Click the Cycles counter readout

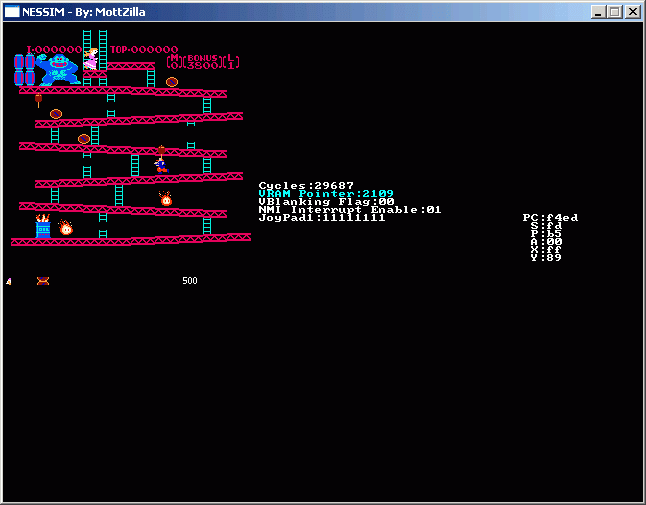pos(305,185)
